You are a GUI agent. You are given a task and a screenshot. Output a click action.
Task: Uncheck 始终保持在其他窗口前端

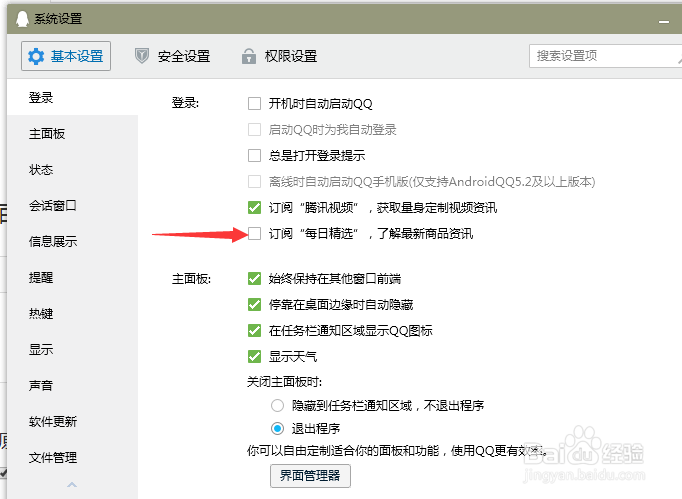tap(254, 278)
